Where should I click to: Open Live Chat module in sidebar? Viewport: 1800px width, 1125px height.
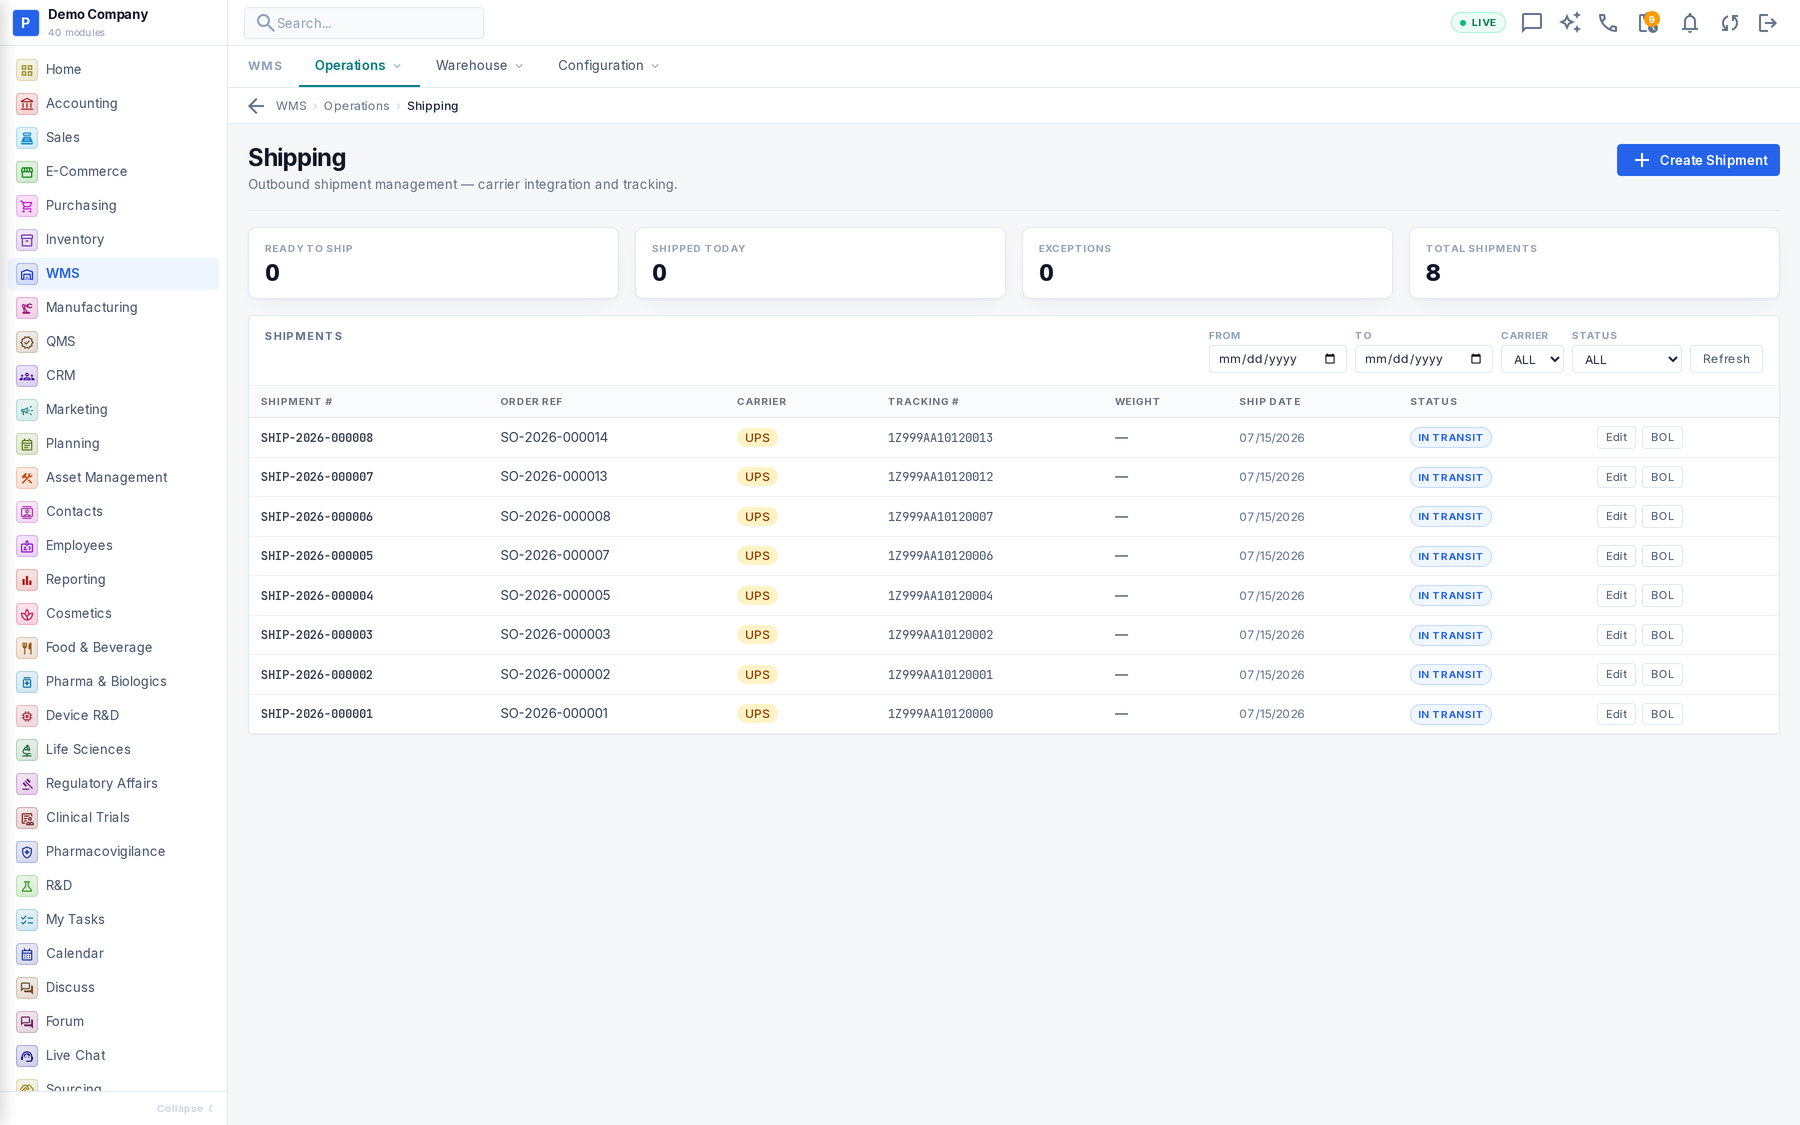tap(113, 1056)
